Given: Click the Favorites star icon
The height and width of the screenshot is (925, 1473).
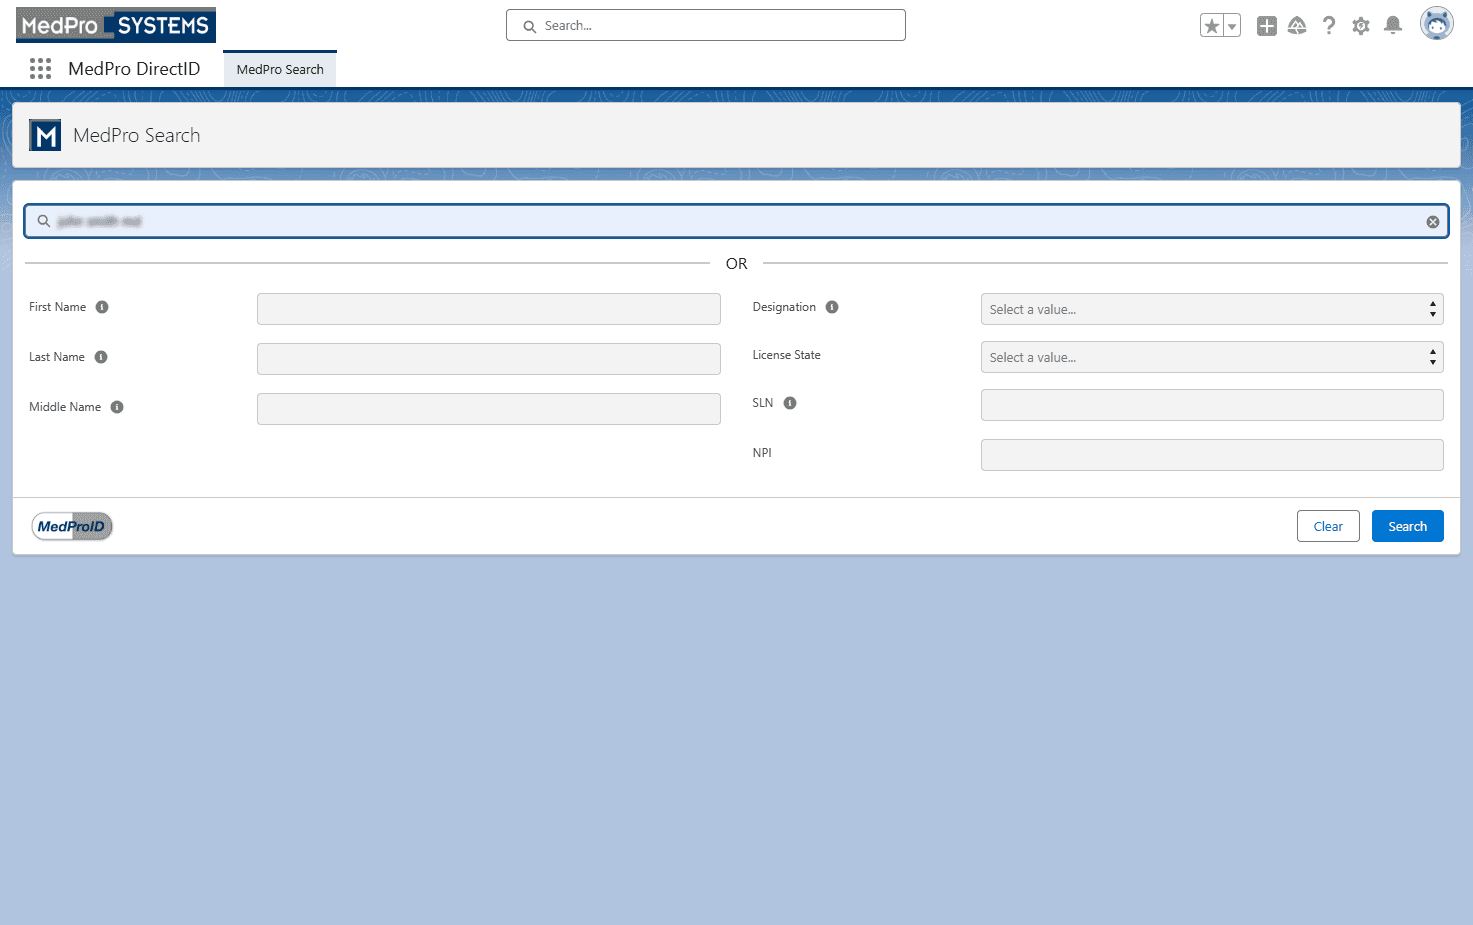Looking at the screenshot, I should (1212, 26).
